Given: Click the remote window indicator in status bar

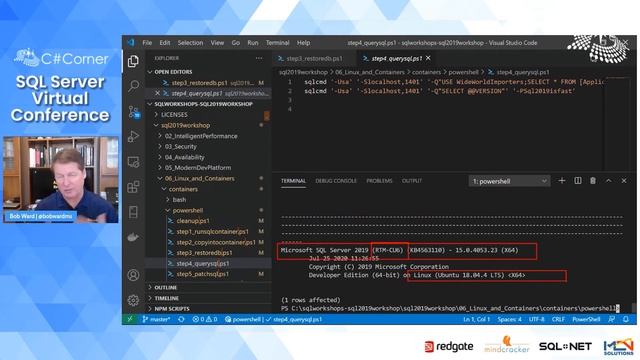Looking at the screenshot, I should point(130,319).
